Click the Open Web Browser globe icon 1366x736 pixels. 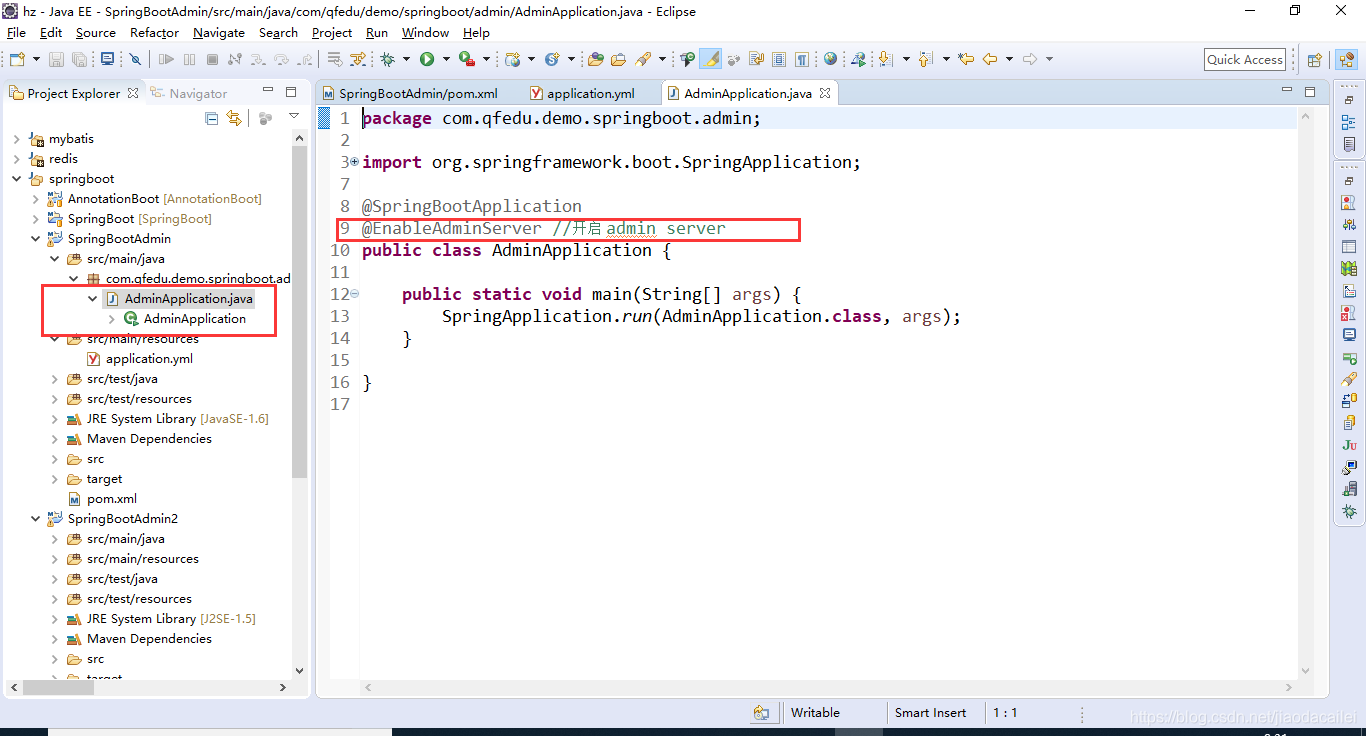click(830, 60)
